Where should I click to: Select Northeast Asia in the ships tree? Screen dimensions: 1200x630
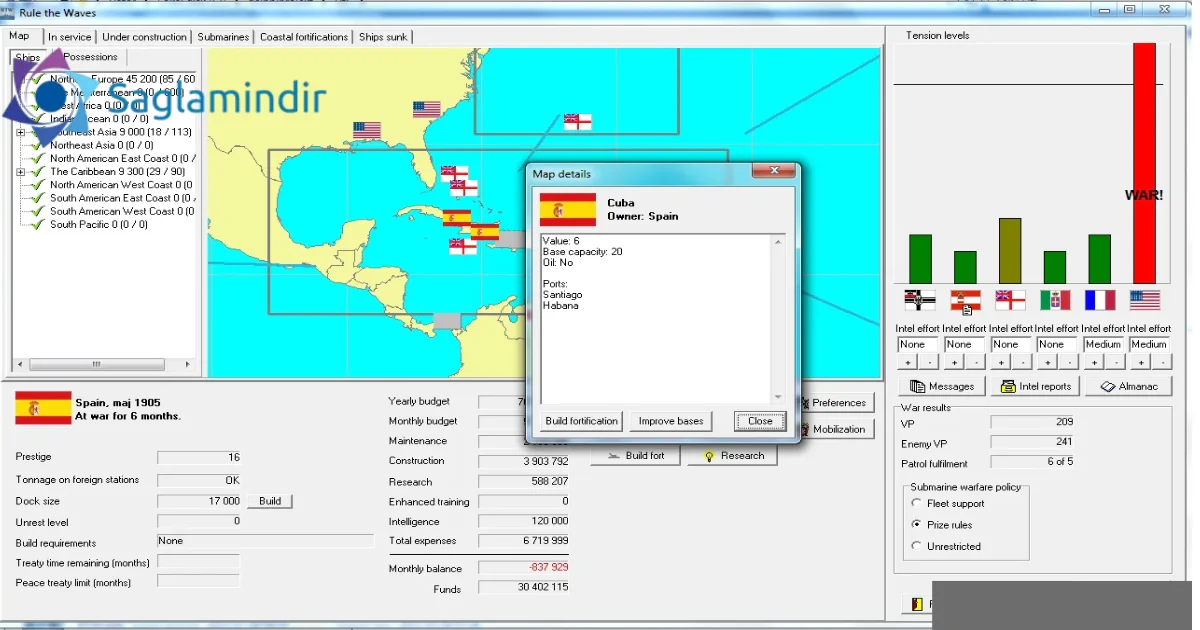(101, 145)
